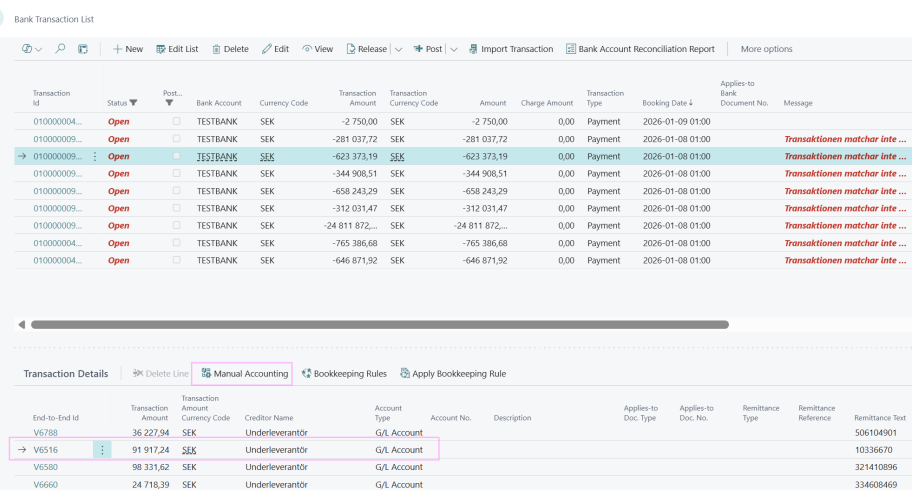Click Apply Bookkeeping Rule
The height and width of the screenshot is (490, 912).
[x=453, y=374]
